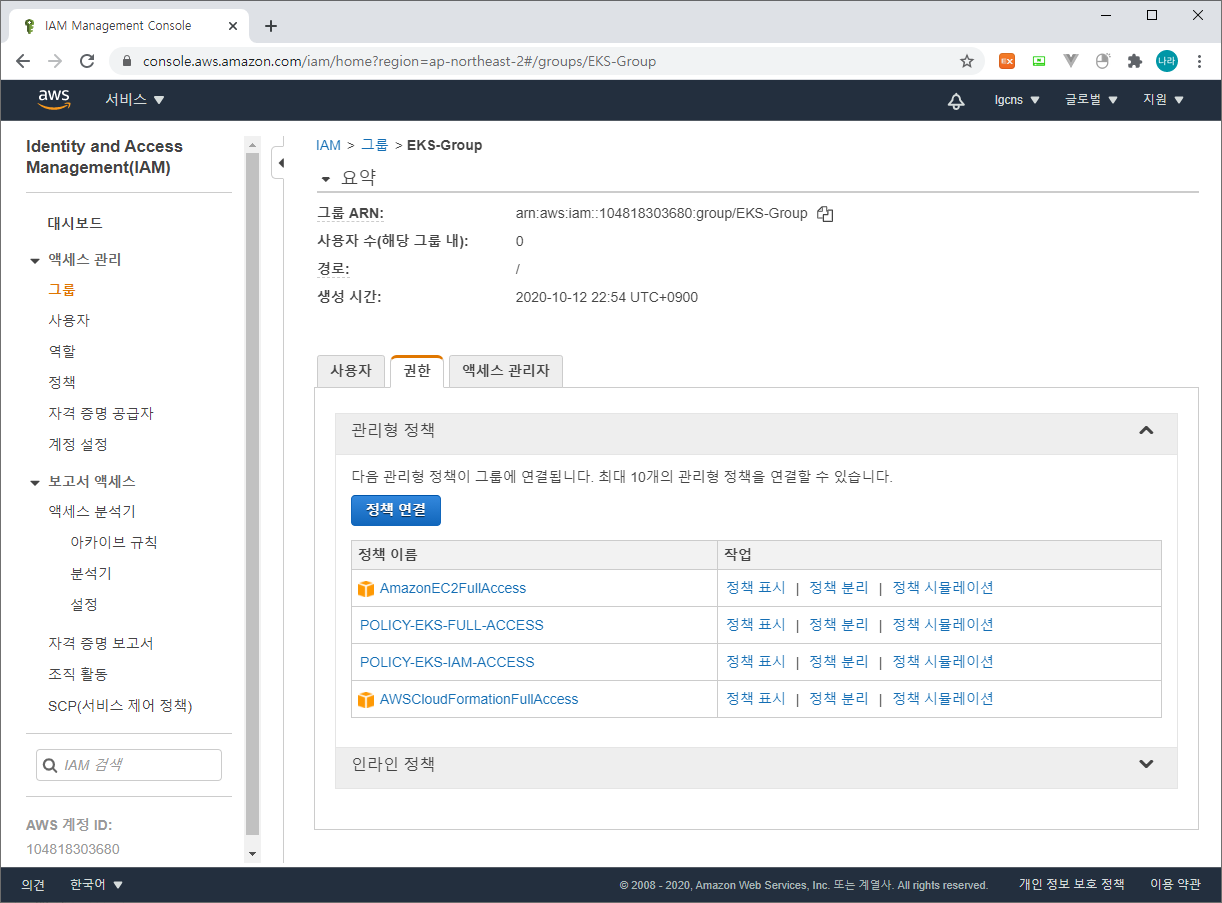Click 정책 시뮬레이션 for POLICY-EKS-IAM-ACCESS
Viewport: 1222px width, 903px height.
coord(943,662)
